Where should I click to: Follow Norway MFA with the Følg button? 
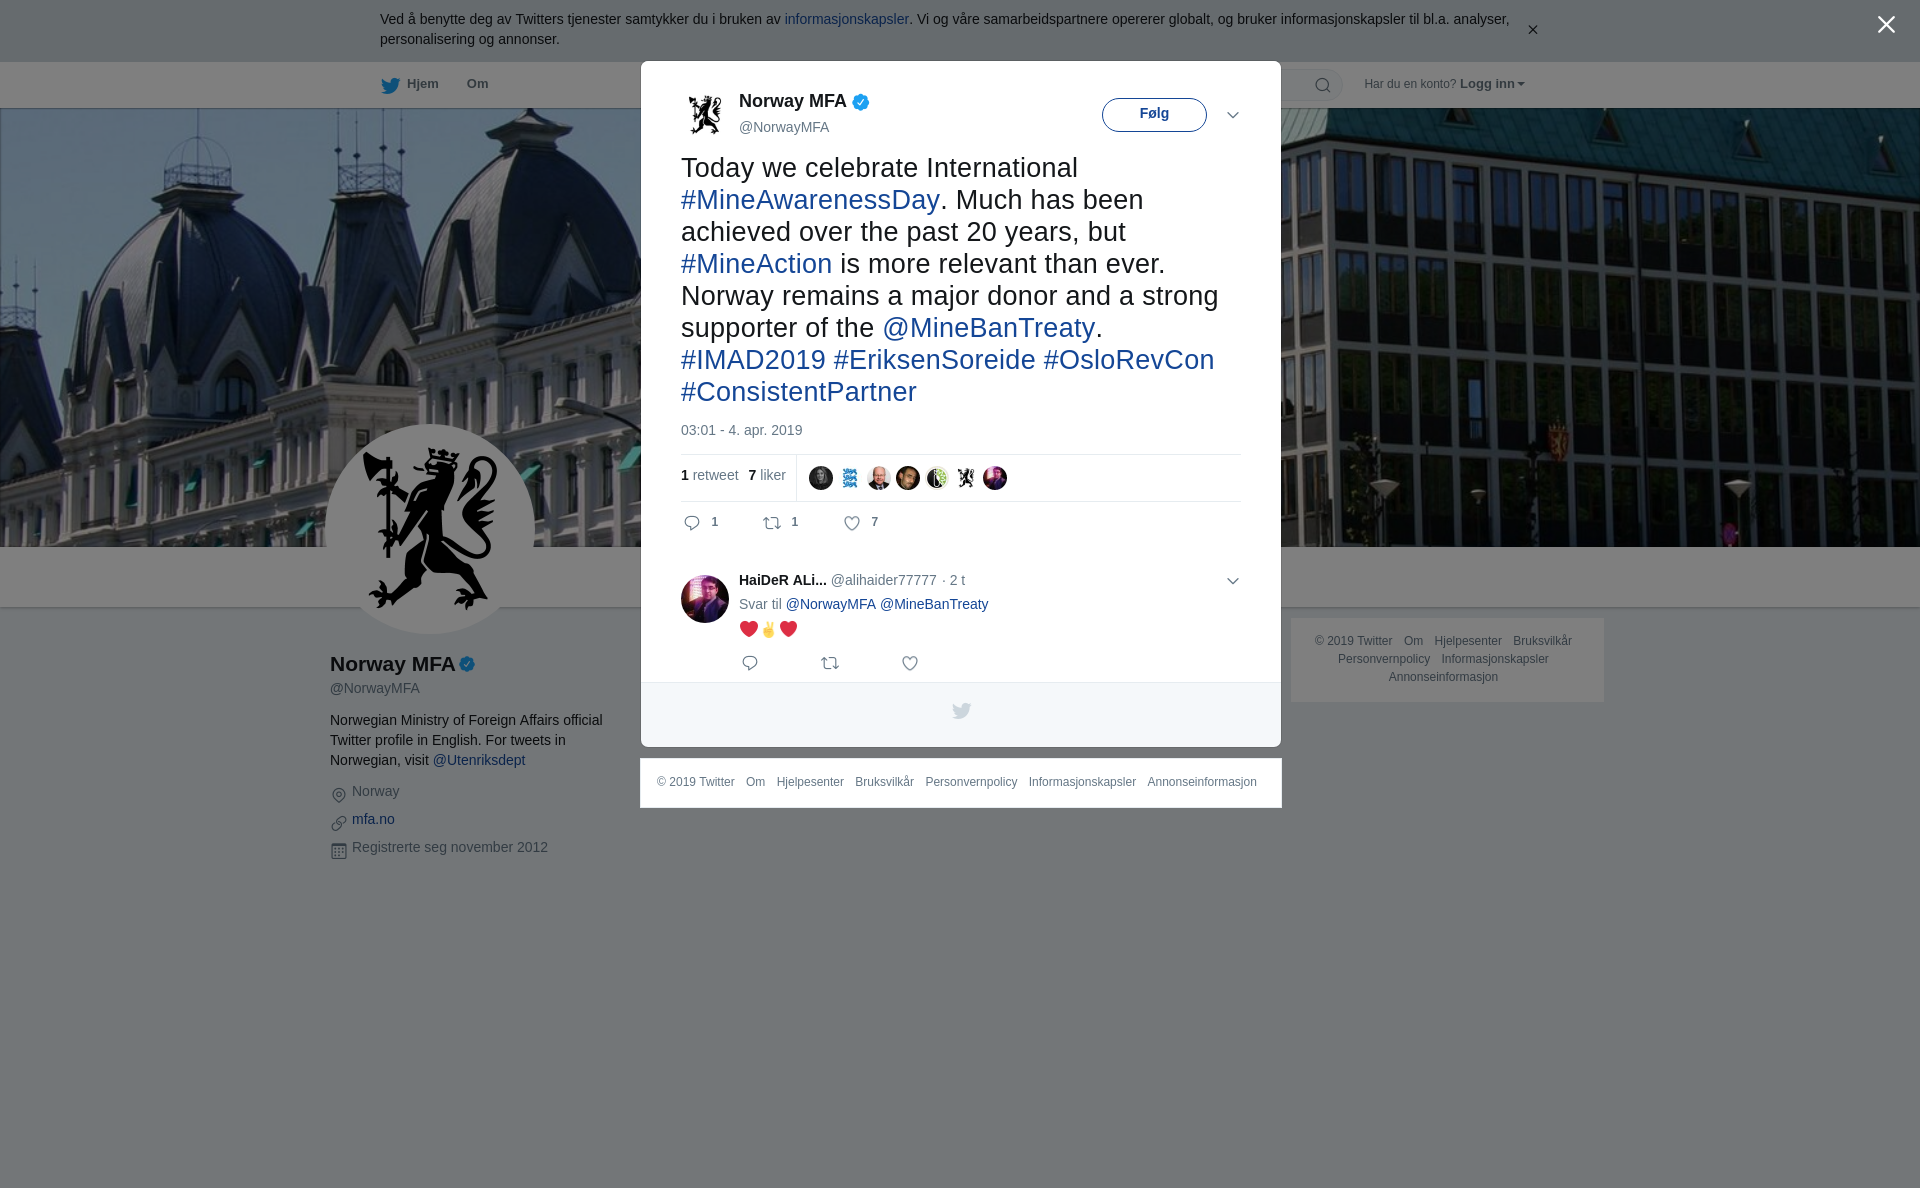click(x=1154, y=115)
